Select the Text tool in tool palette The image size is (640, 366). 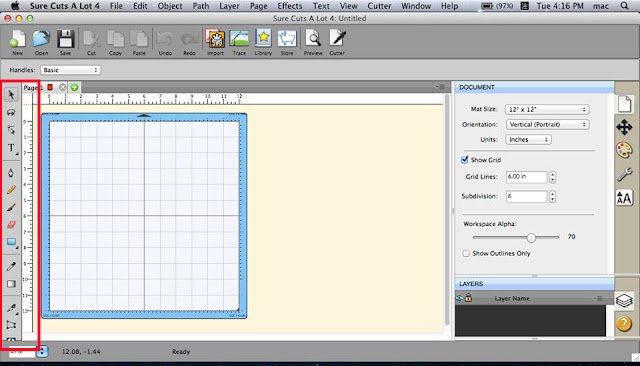[11, 148]
